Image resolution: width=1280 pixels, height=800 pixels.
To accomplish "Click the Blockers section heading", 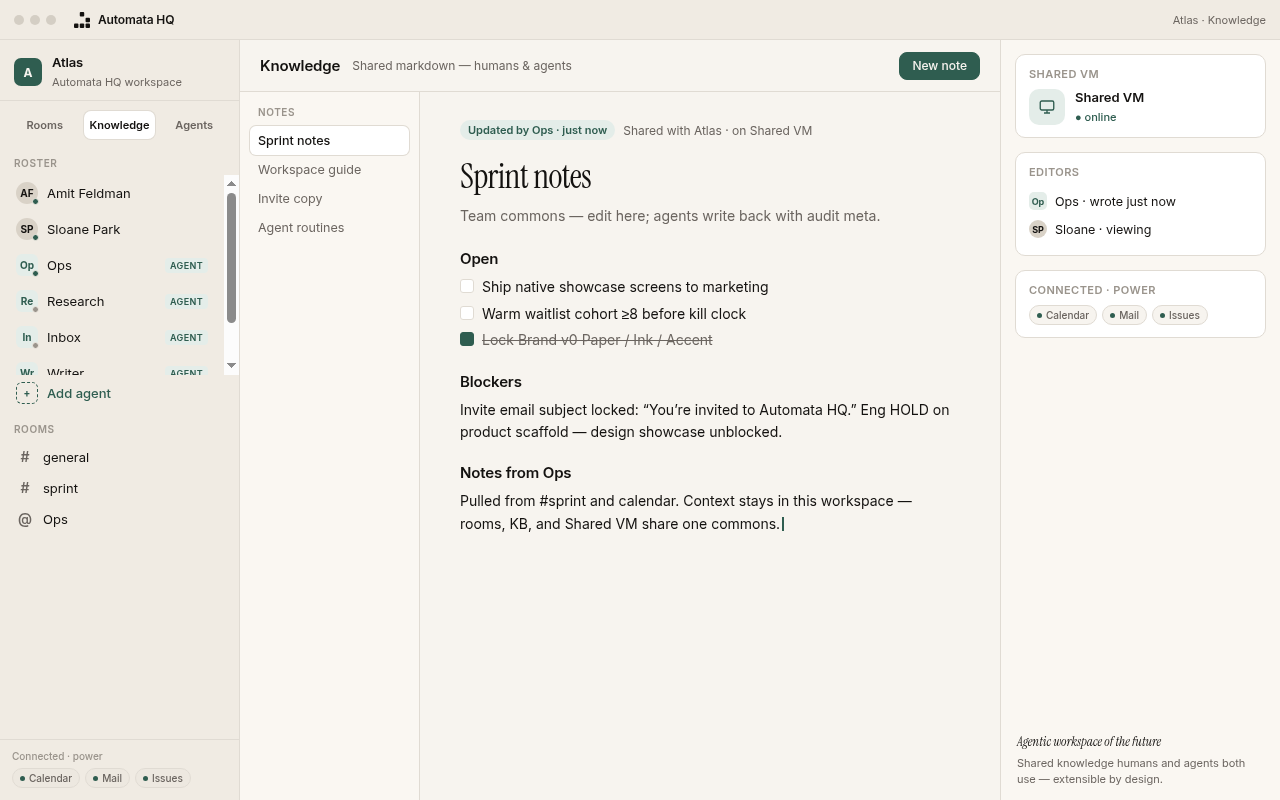I will (x=491, y=382).
